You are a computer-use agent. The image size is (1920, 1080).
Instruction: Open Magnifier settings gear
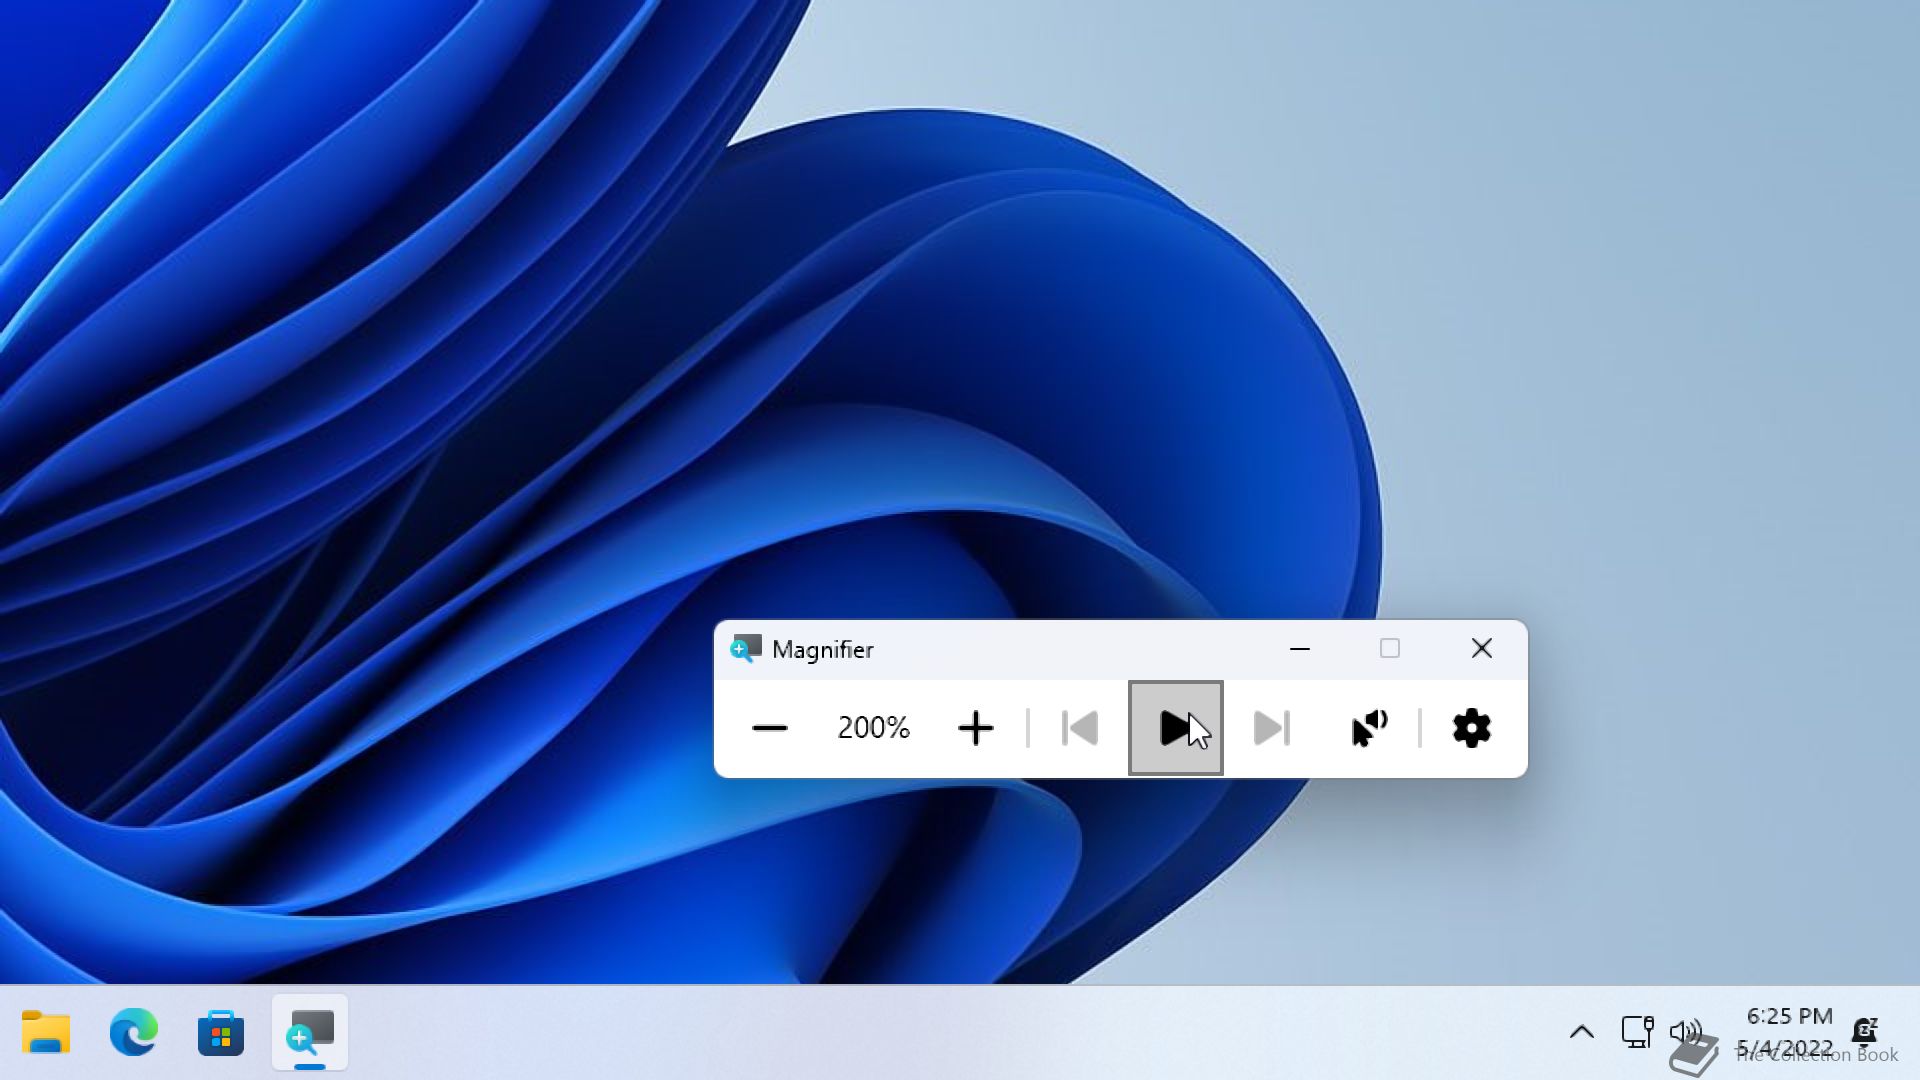click(x=1471, y=728)
